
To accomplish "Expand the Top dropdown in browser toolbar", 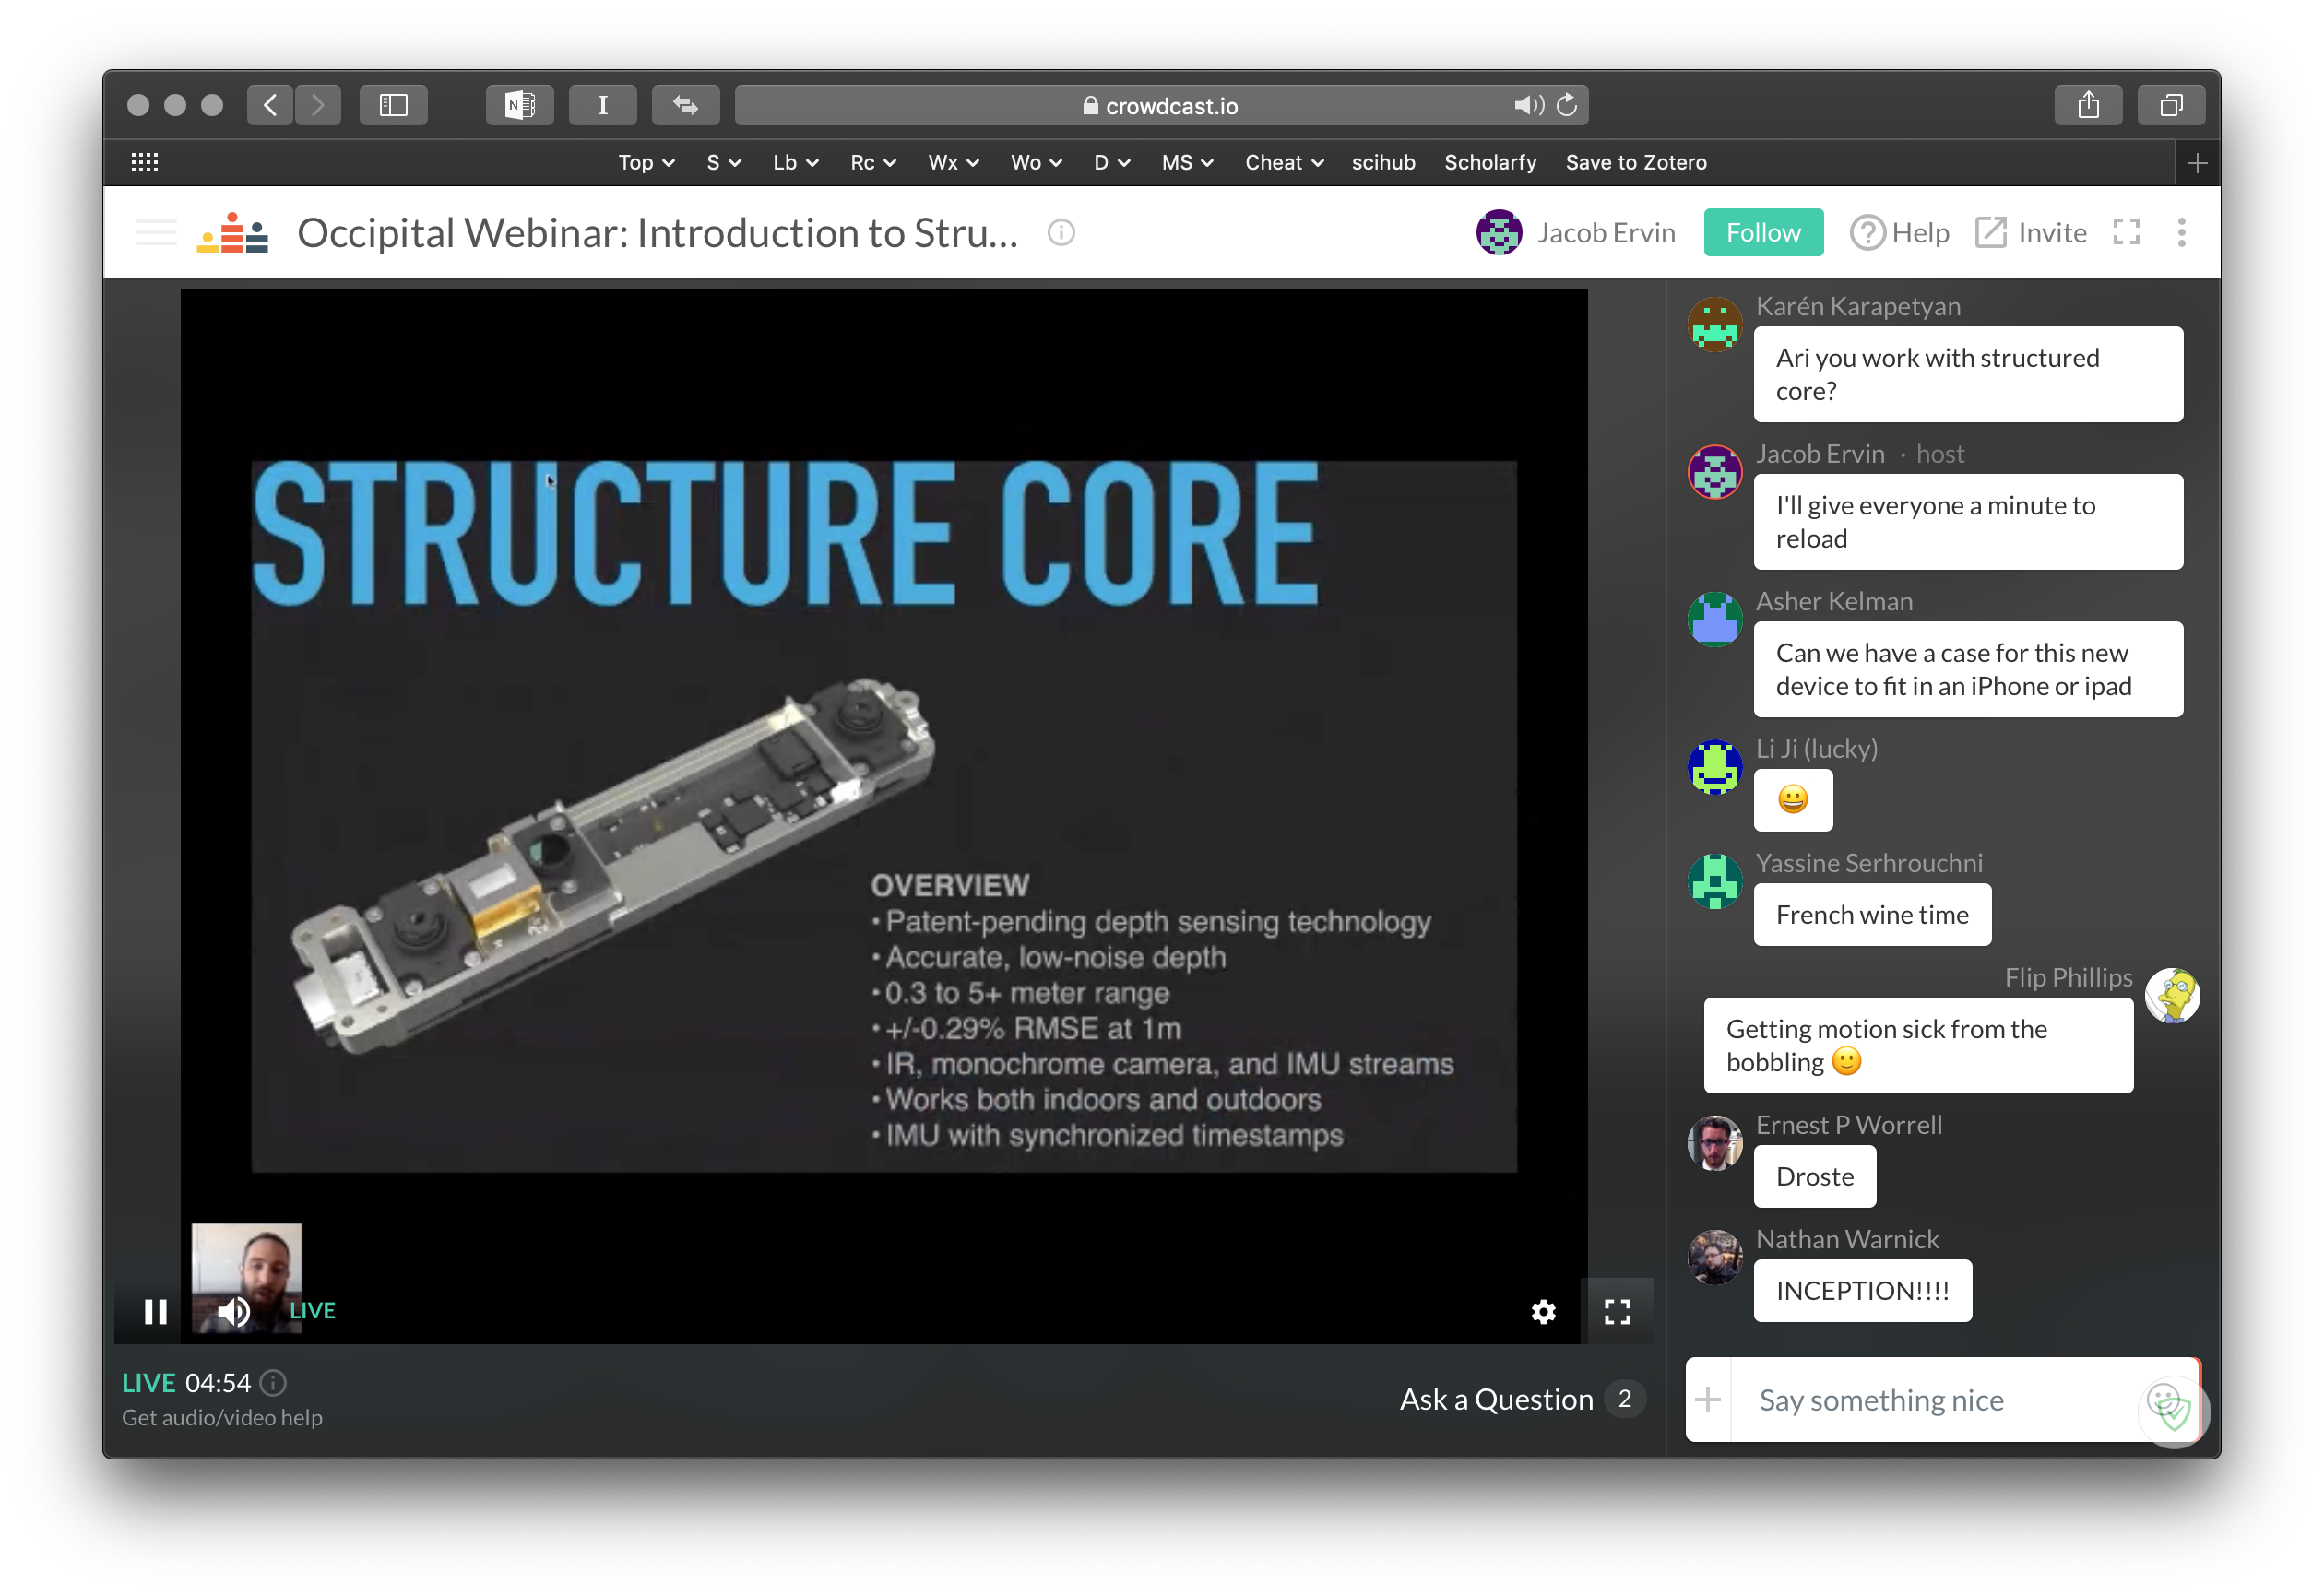I will [x=645, y=160].
